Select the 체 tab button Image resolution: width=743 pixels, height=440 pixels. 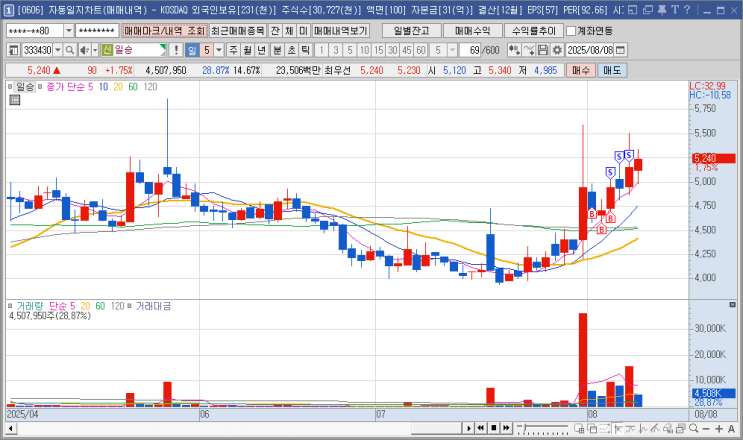289,31
